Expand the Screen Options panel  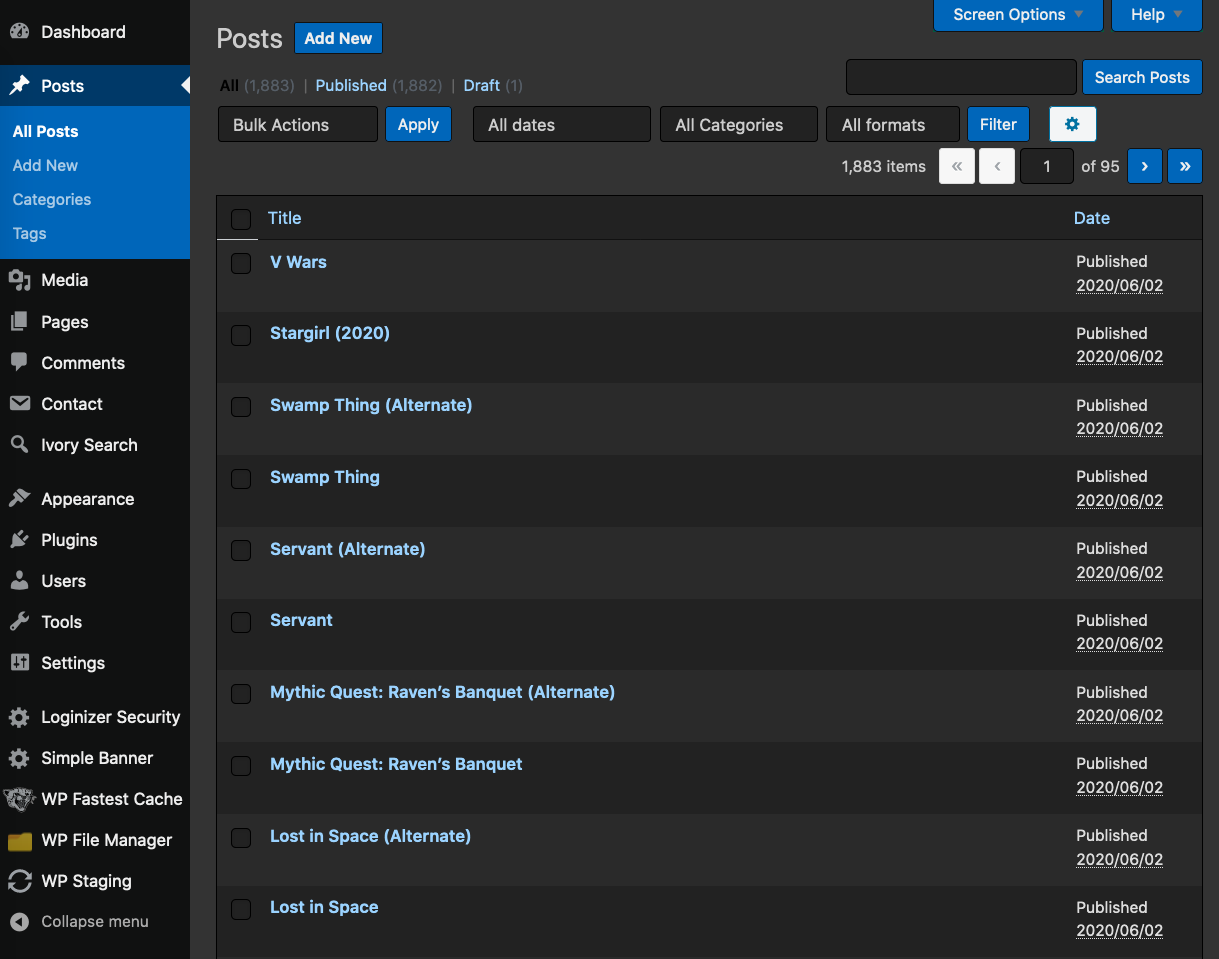coord(1018,15)
